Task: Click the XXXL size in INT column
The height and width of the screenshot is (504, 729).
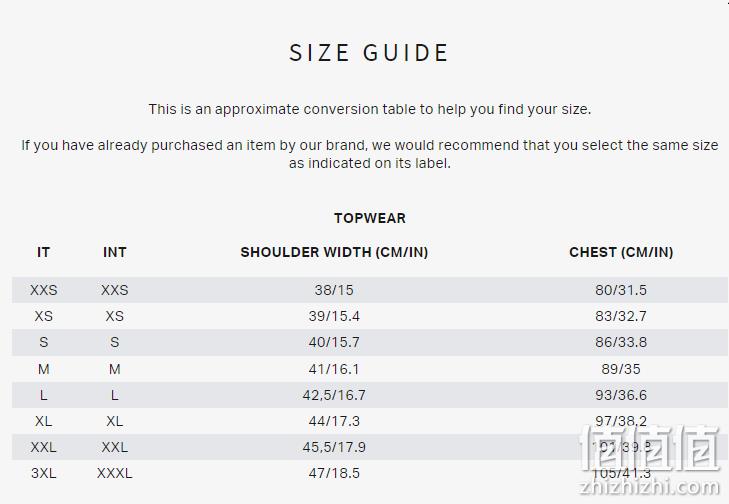Action: point(114,473)
